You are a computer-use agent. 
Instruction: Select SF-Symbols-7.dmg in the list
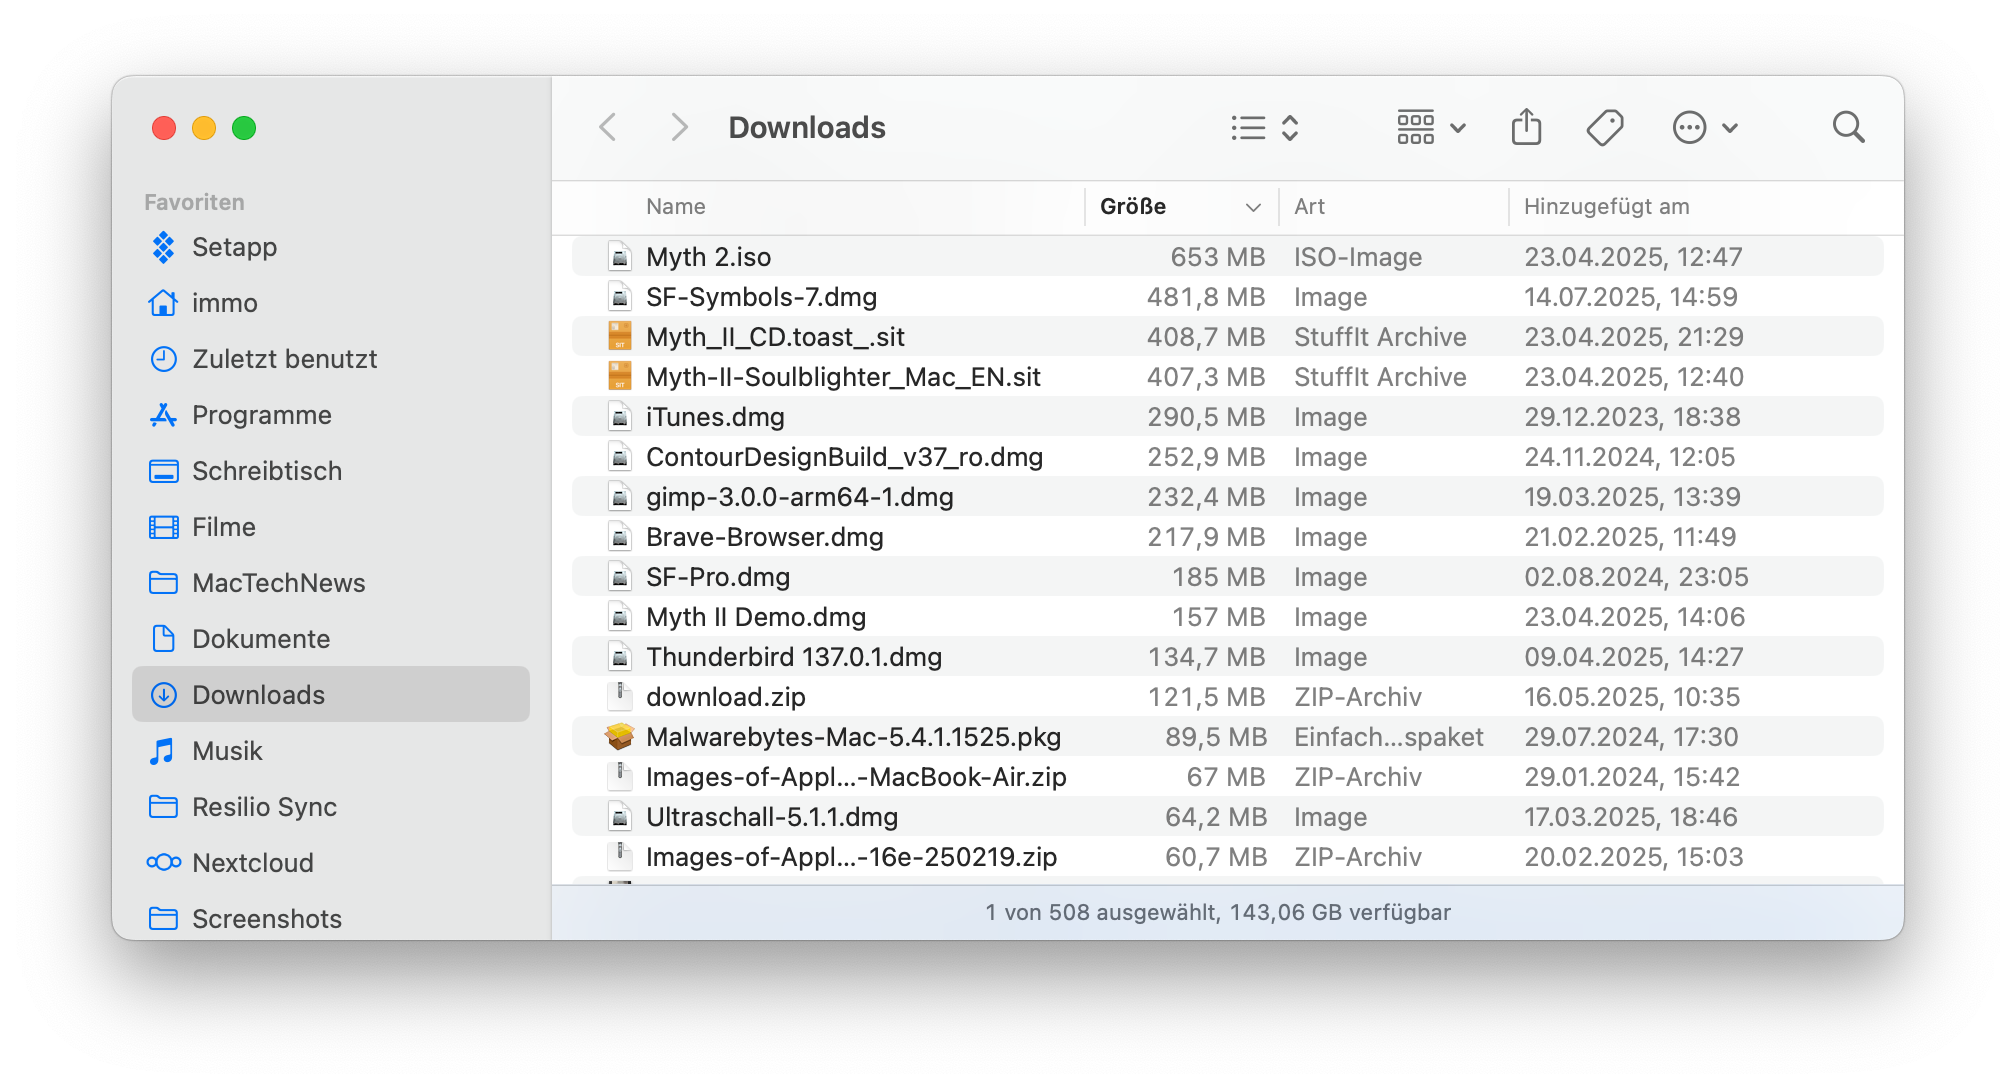[x=1228, y=297]
